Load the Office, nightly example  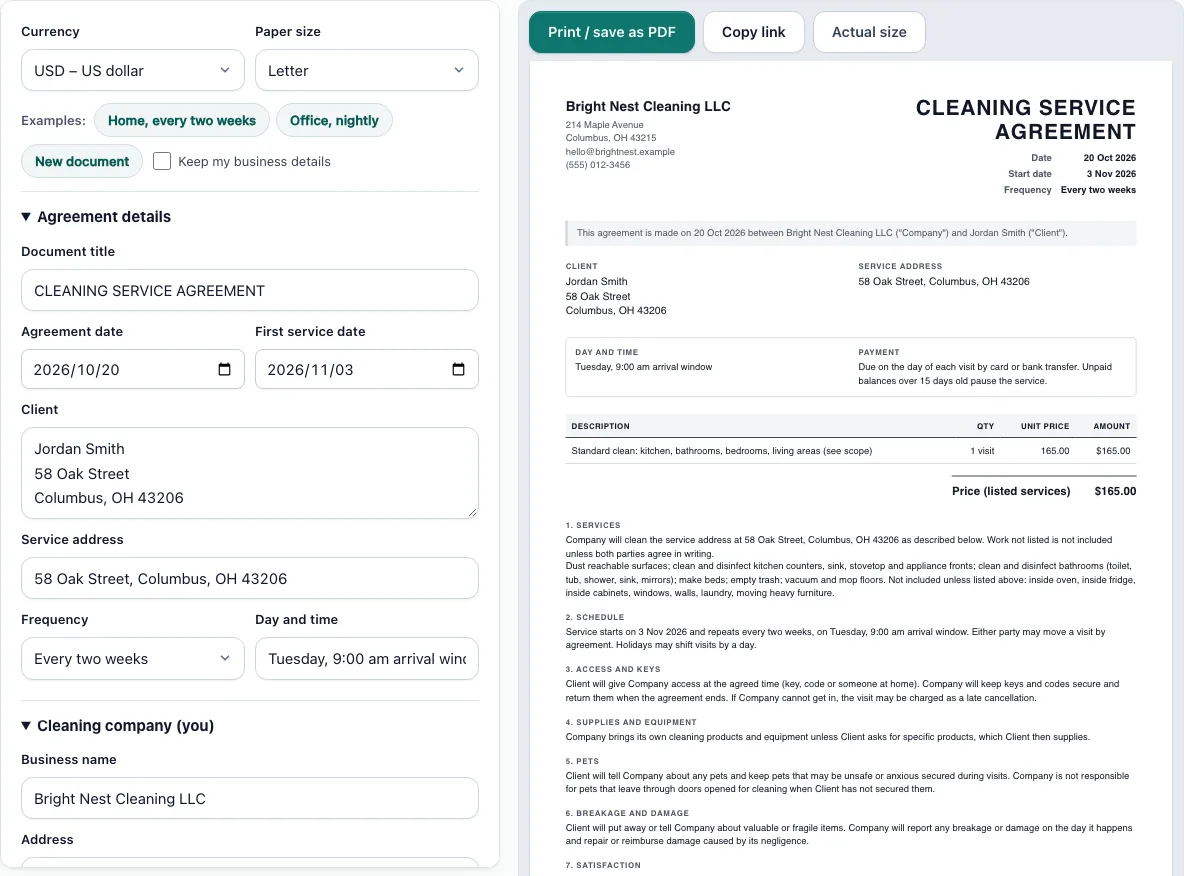pos(334,120)
